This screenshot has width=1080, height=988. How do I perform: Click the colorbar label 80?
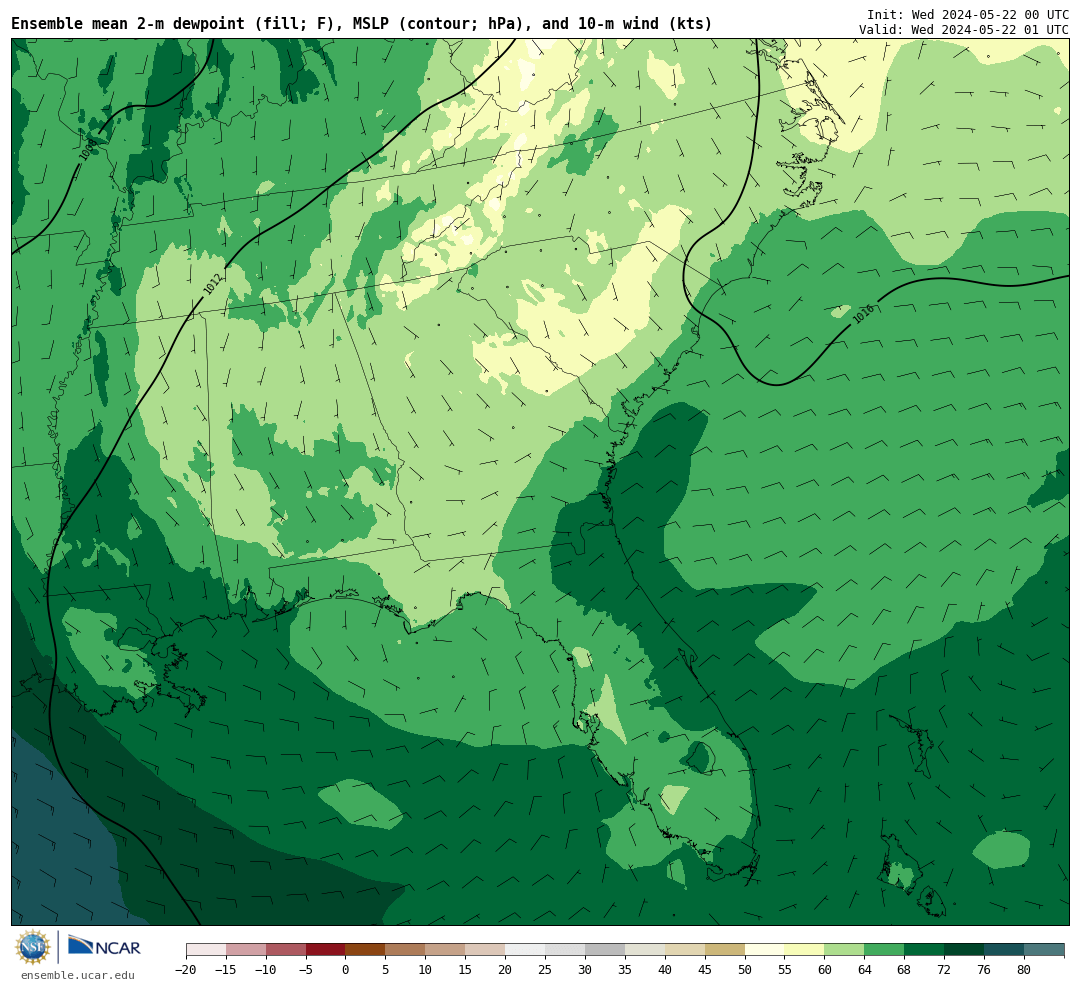pos(1024,970)
